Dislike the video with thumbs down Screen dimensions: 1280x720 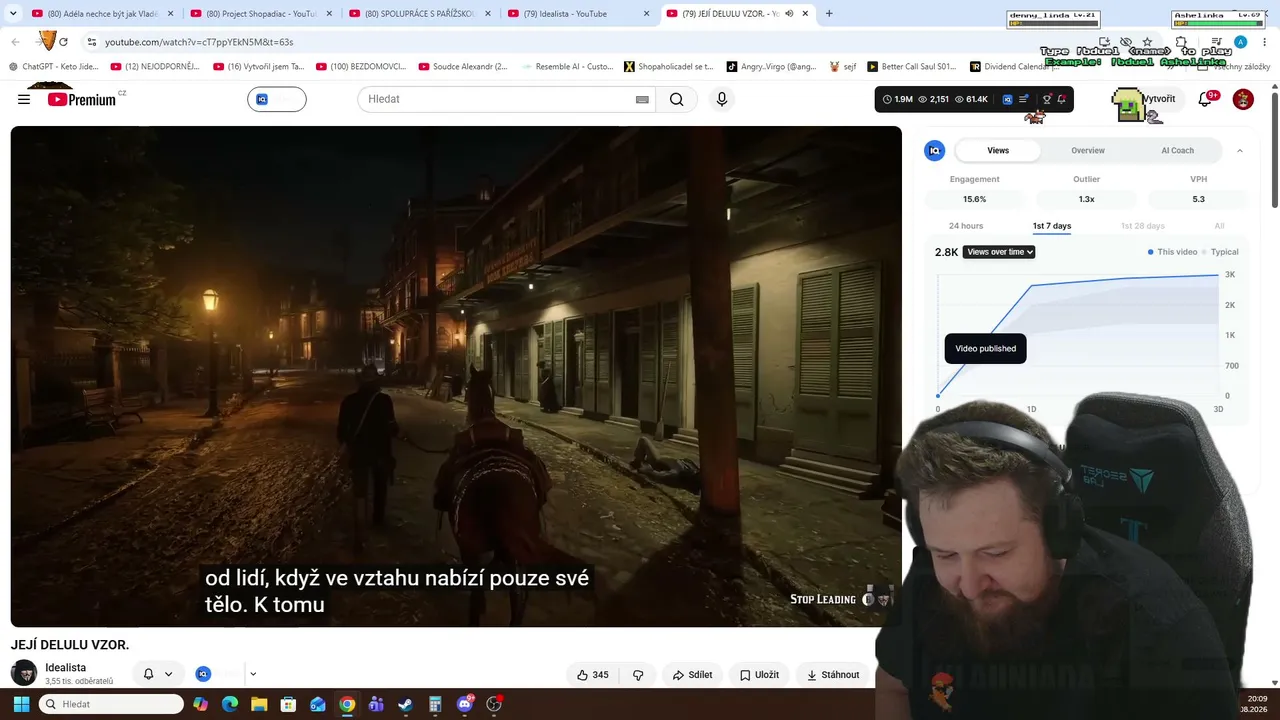click(x=638, y=675)
